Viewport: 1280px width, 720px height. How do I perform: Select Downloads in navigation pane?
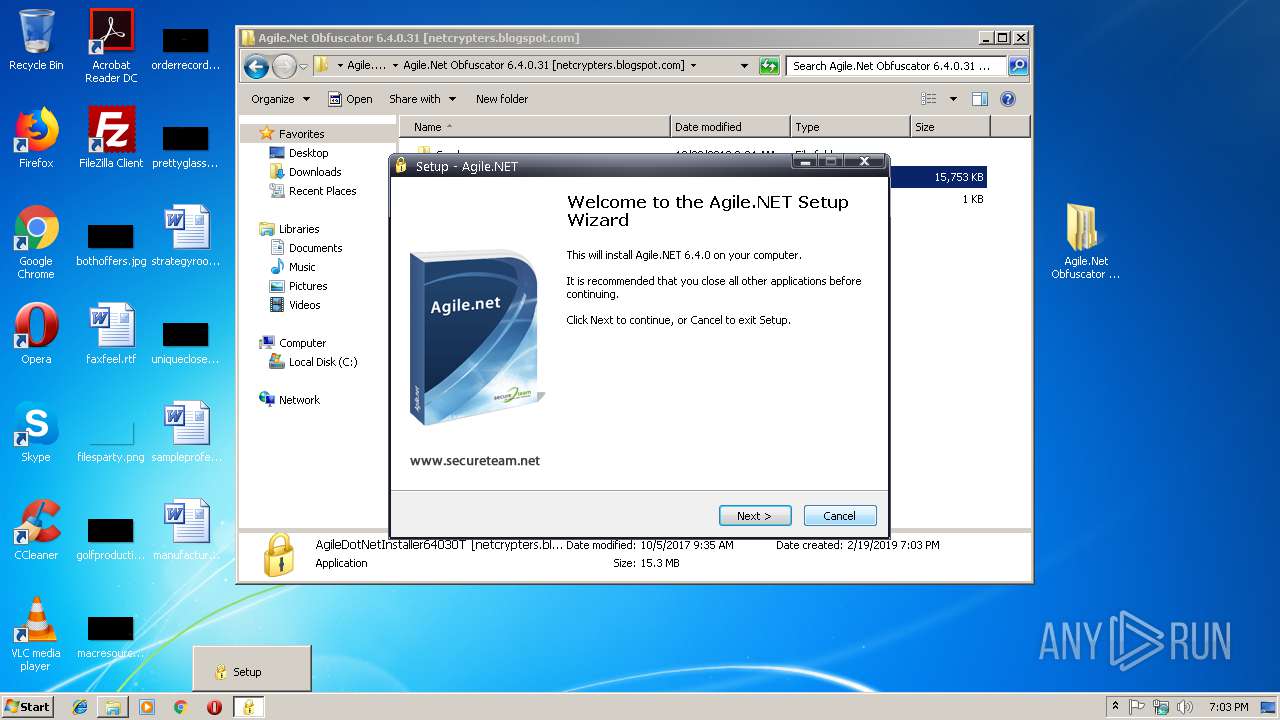[x=315, y=172]
